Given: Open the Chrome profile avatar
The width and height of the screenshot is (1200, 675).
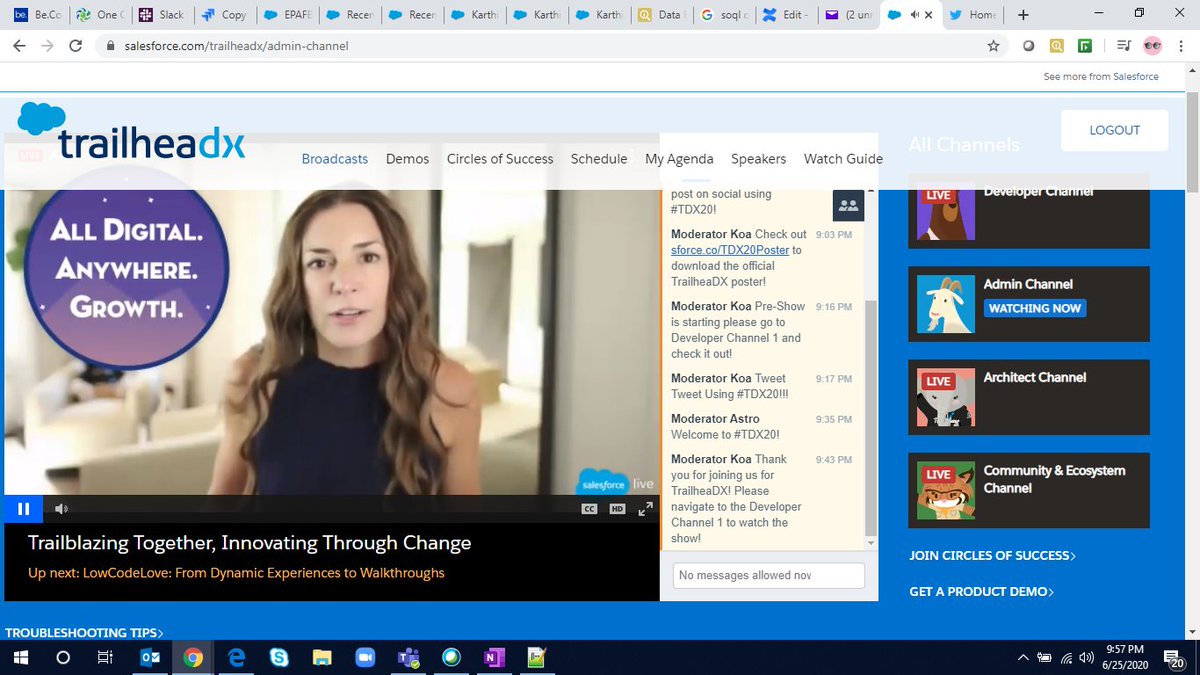Looking at the screenshot, I should click(x=1152, y=46).
